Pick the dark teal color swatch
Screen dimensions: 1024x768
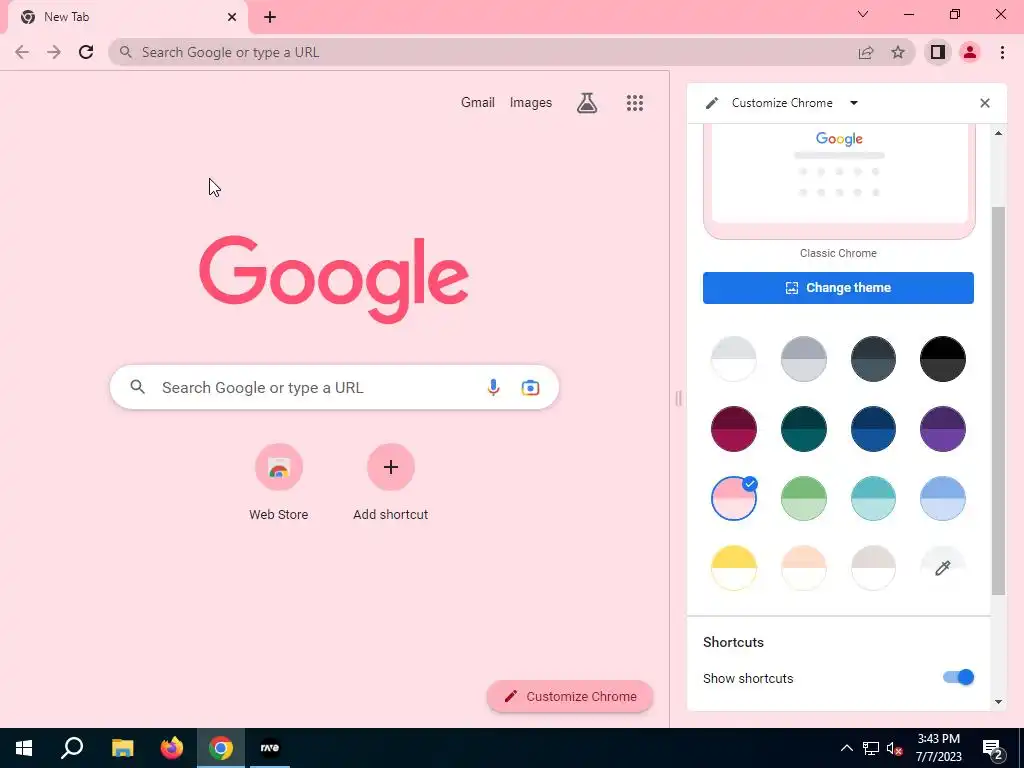coord(803,429)
